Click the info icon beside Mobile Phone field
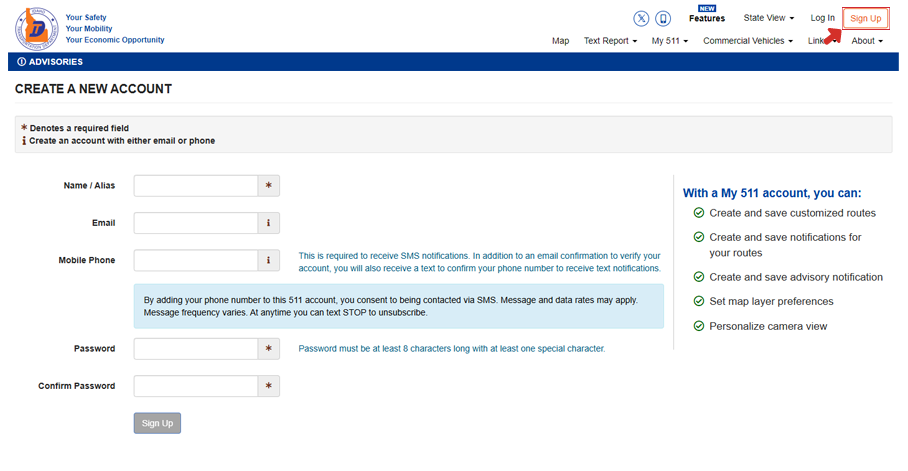Screen dimensions: 908x471 tap(269, 260)
